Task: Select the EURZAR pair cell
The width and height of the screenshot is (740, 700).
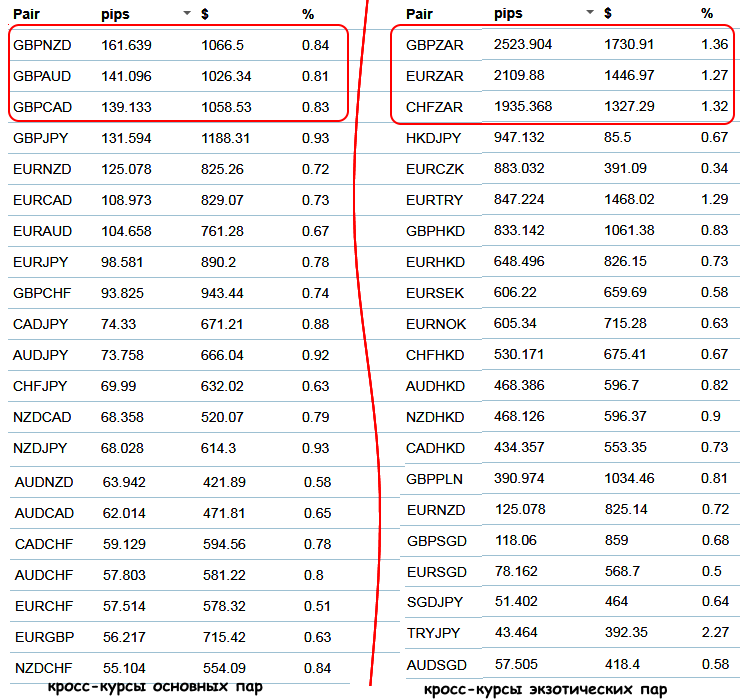Action: pyautogui.click(x=435, y=76)
